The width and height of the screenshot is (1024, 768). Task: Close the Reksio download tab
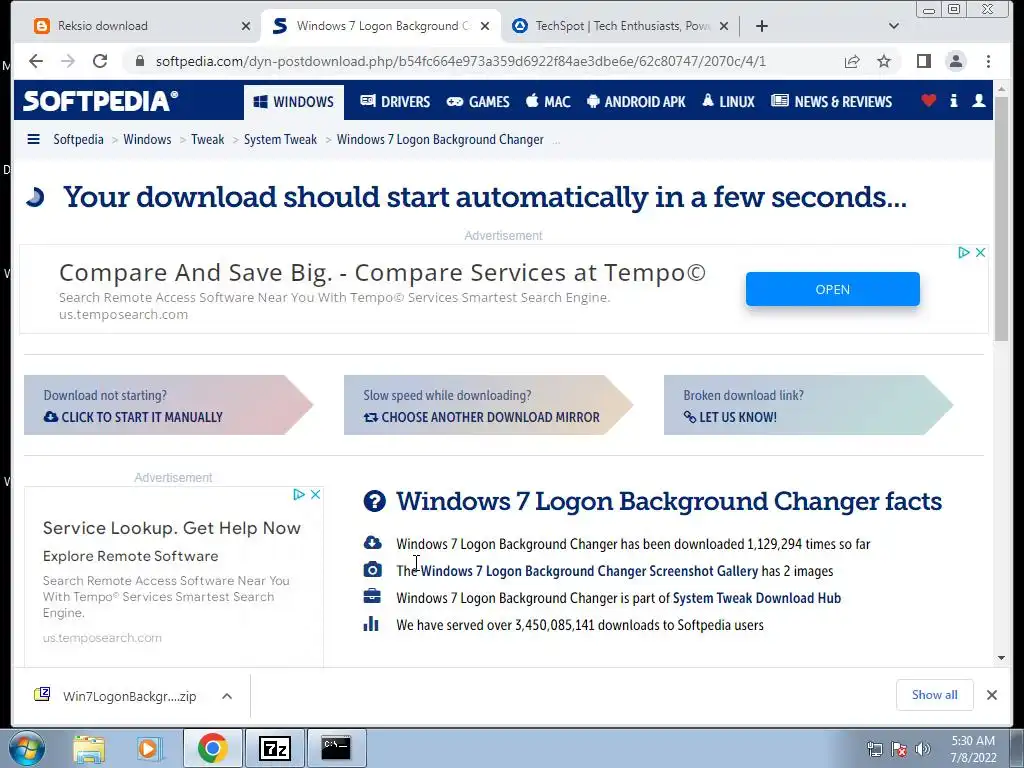246,26
